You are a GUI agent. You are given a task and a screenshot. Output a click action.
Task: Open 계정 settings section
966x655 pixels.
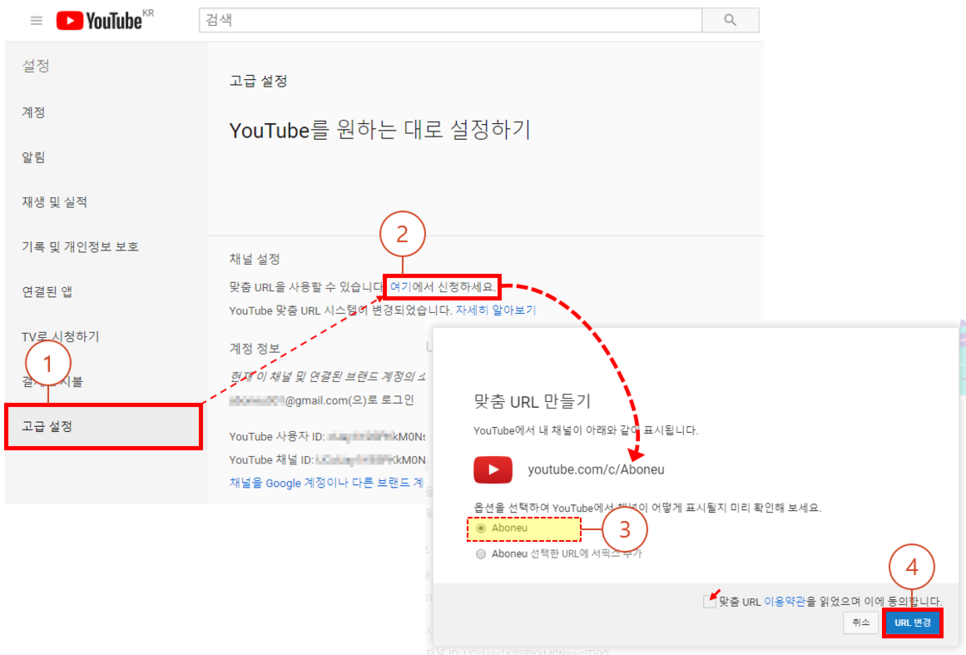[33, 112]
